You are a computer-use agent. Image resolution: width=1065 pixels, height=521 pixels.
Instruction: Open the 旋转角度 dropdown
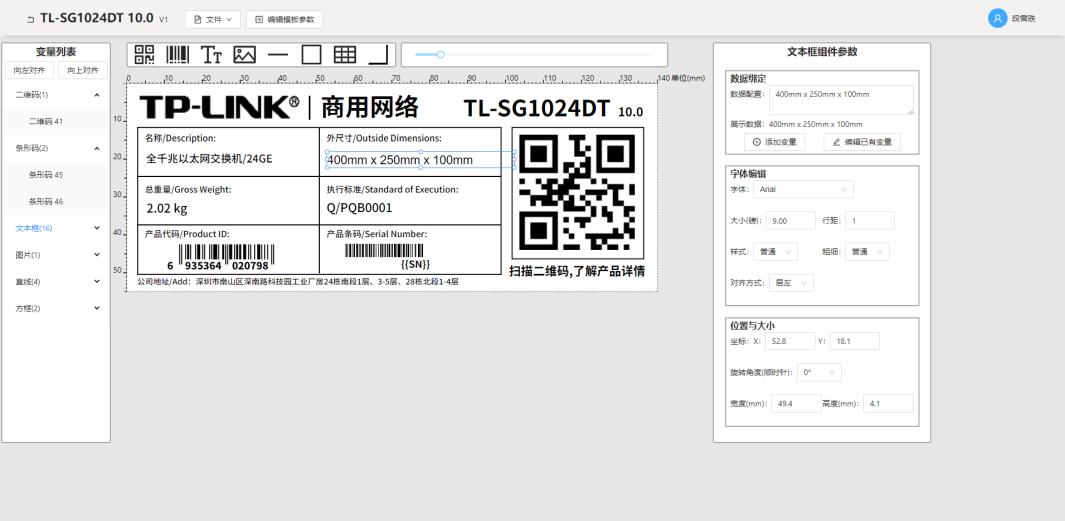[820, 372]
